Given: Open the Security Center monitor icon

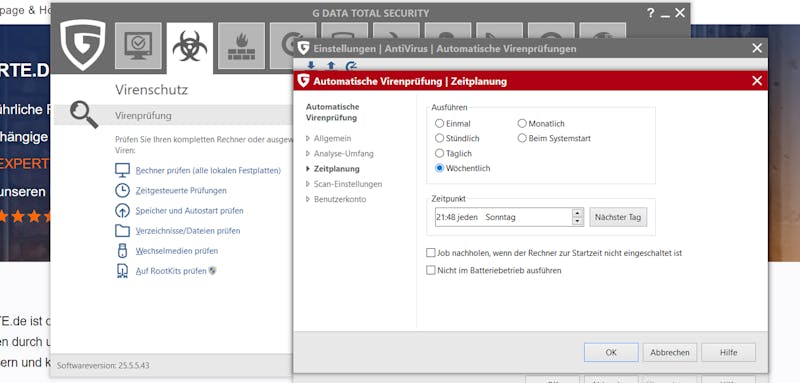Looking at the screenshot, I should tap(138, 46).
